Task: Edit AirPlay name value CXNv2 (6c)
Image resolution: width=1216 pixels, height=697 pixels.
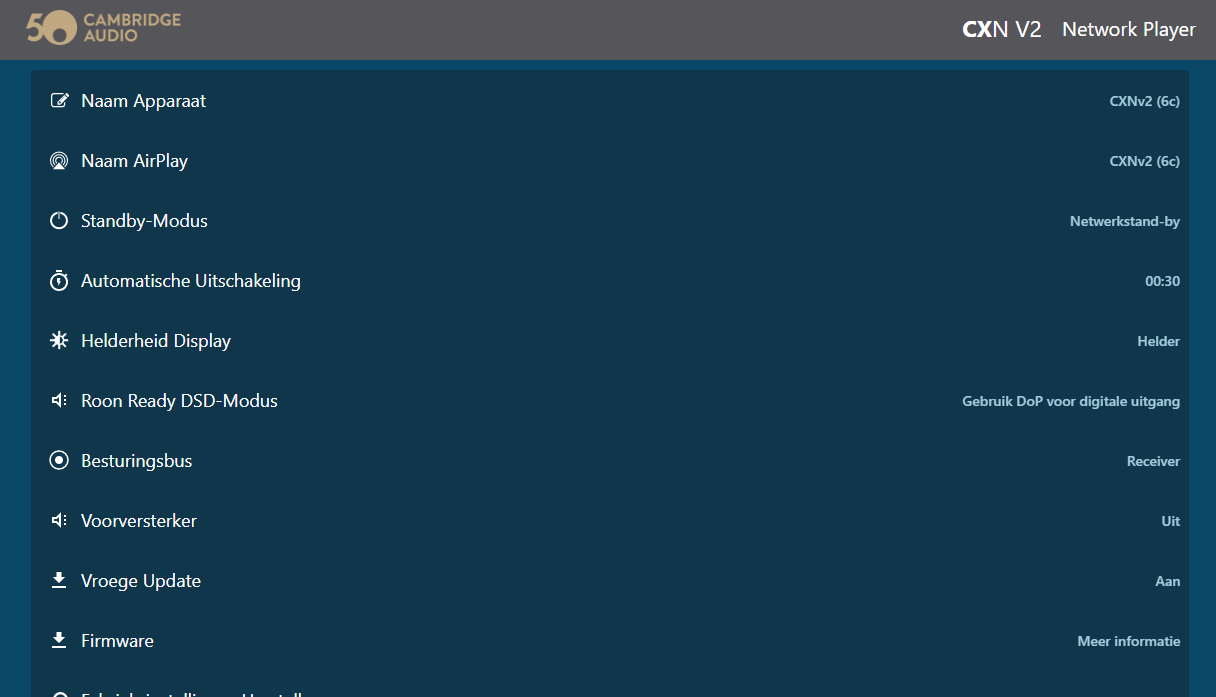Action: point(1145,161)
